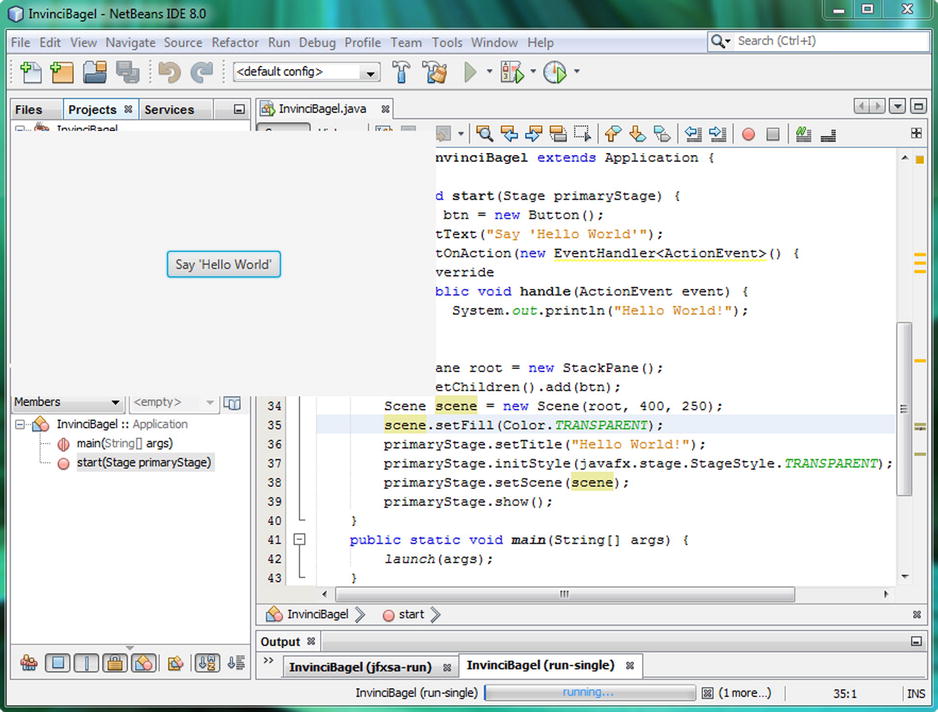This screenshot has height=712, width=938.
Task: Click the New File toolbar icon
Action: click(x=31, y=72)
